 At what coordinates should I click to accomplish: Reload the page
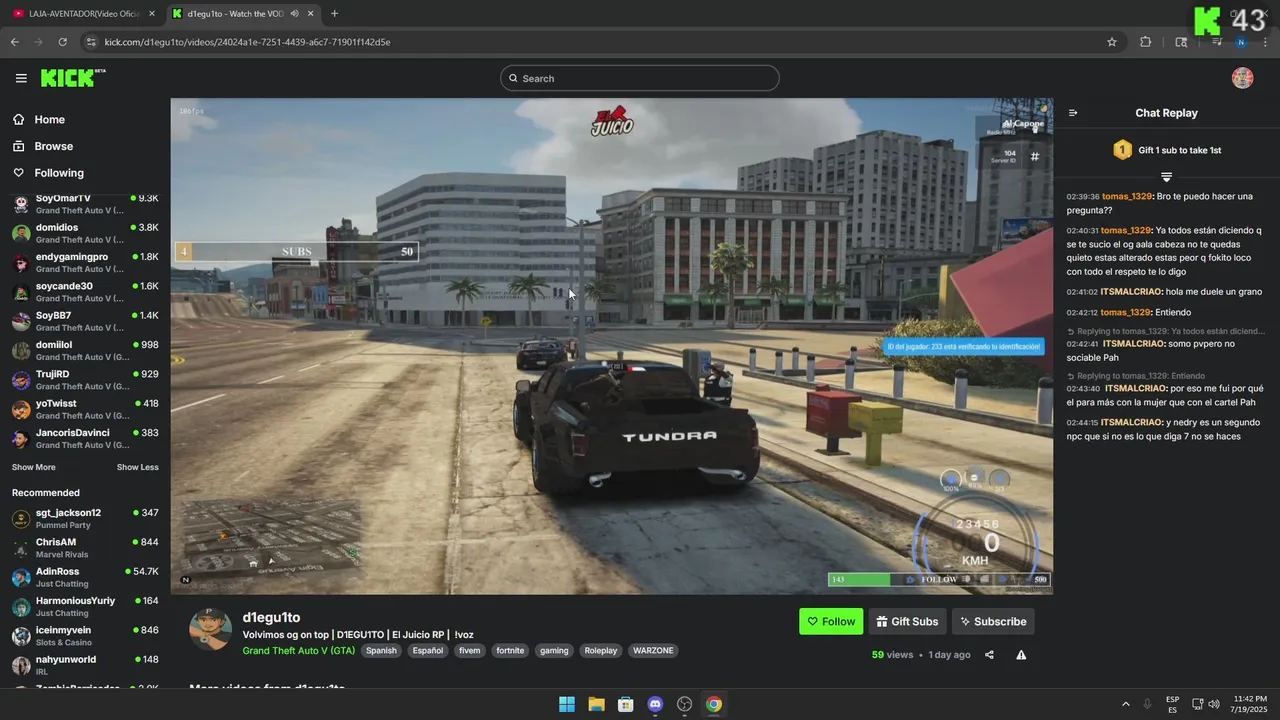[62, 42]
